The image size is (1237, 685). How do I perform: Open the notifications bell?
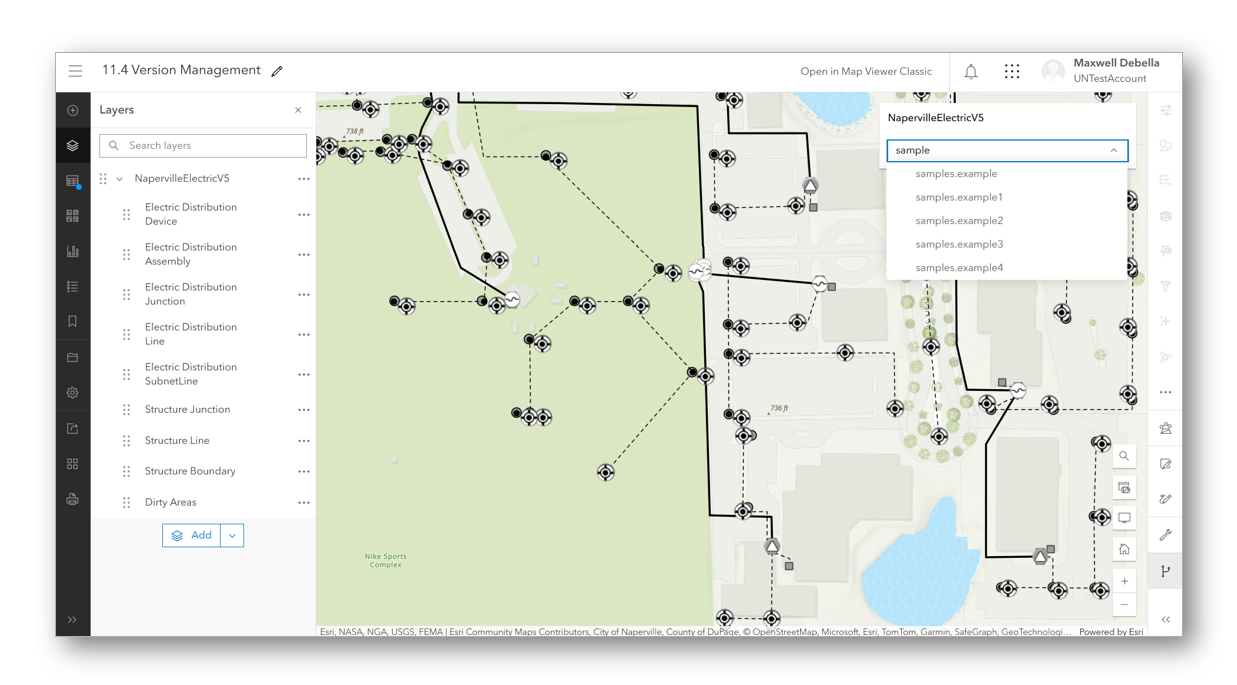tap(971, 72)
